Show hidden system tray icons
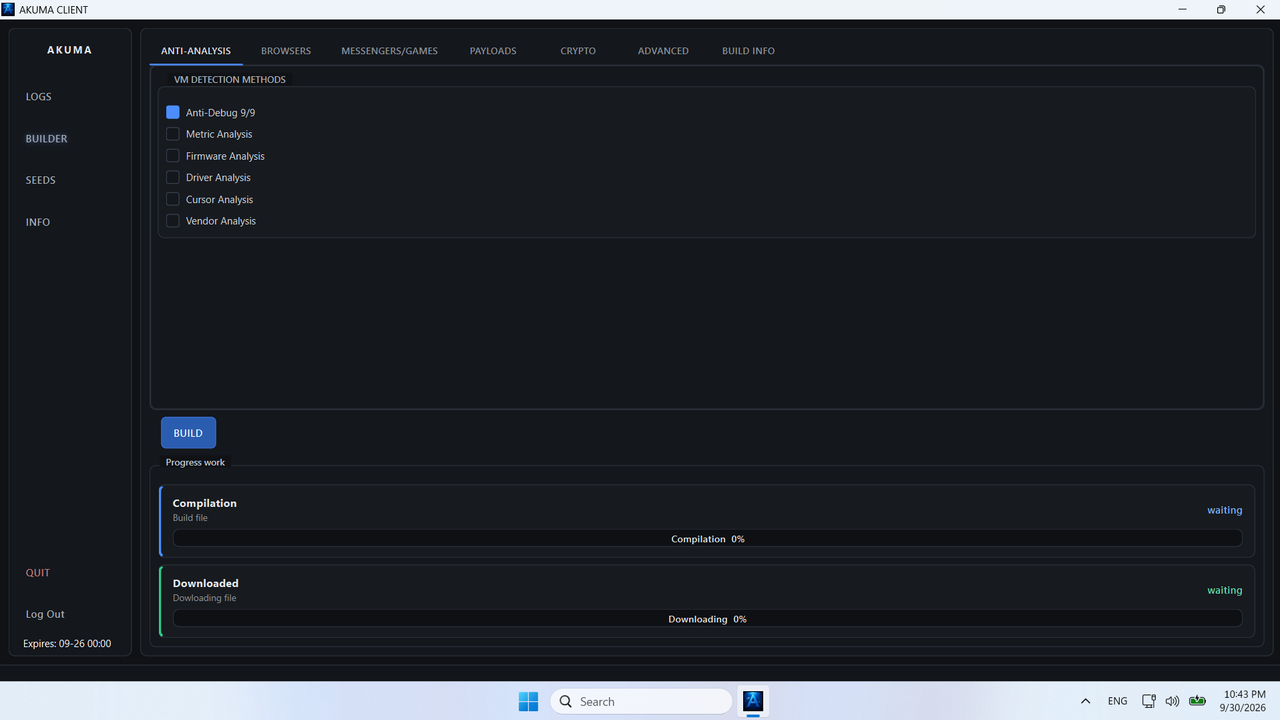Screen dimensions: 1280x720 point(1086,701)
